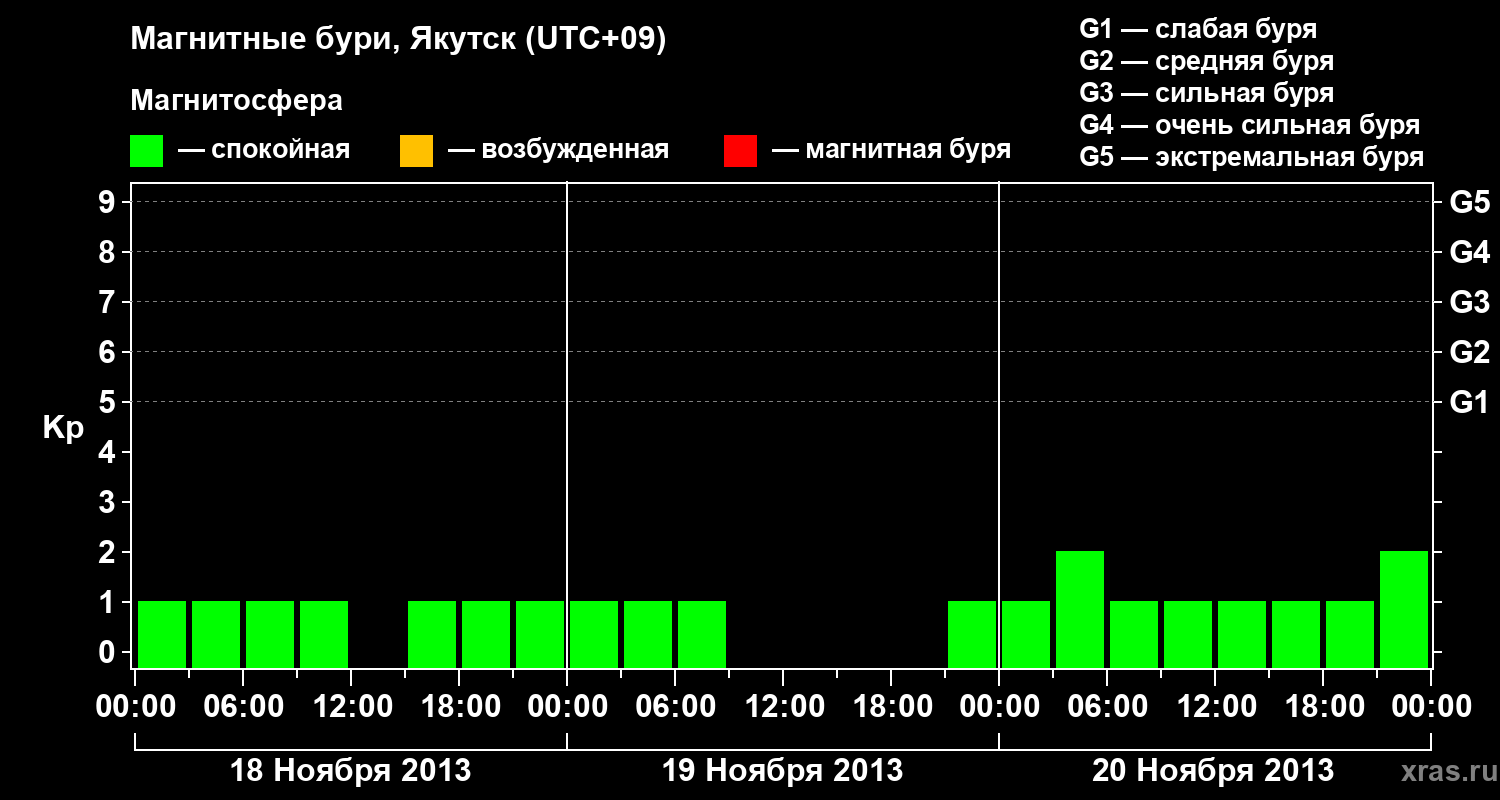
Task: Select the chart title "Магнитные бури, Якутск (UTC+09)"
Action: [x=398, y=40]
